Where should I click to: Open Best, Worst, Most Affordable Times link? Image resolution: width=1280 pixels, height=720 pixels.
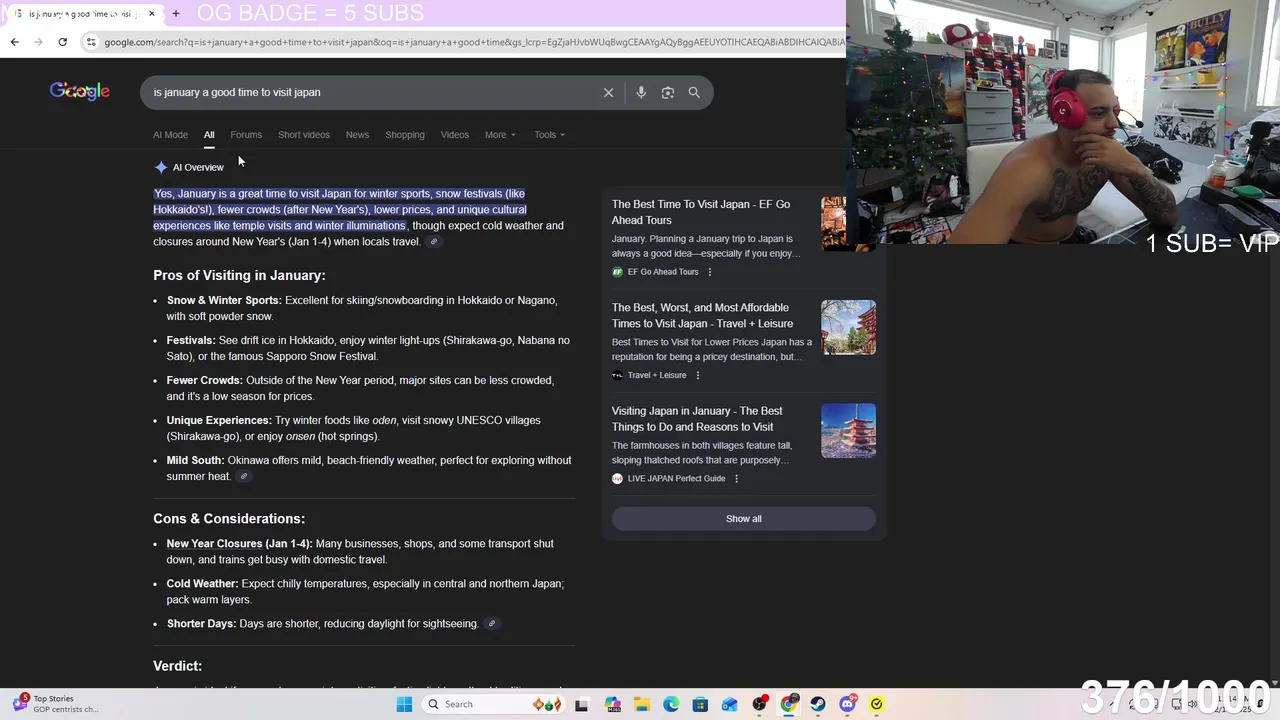click(x=702, y=315)
